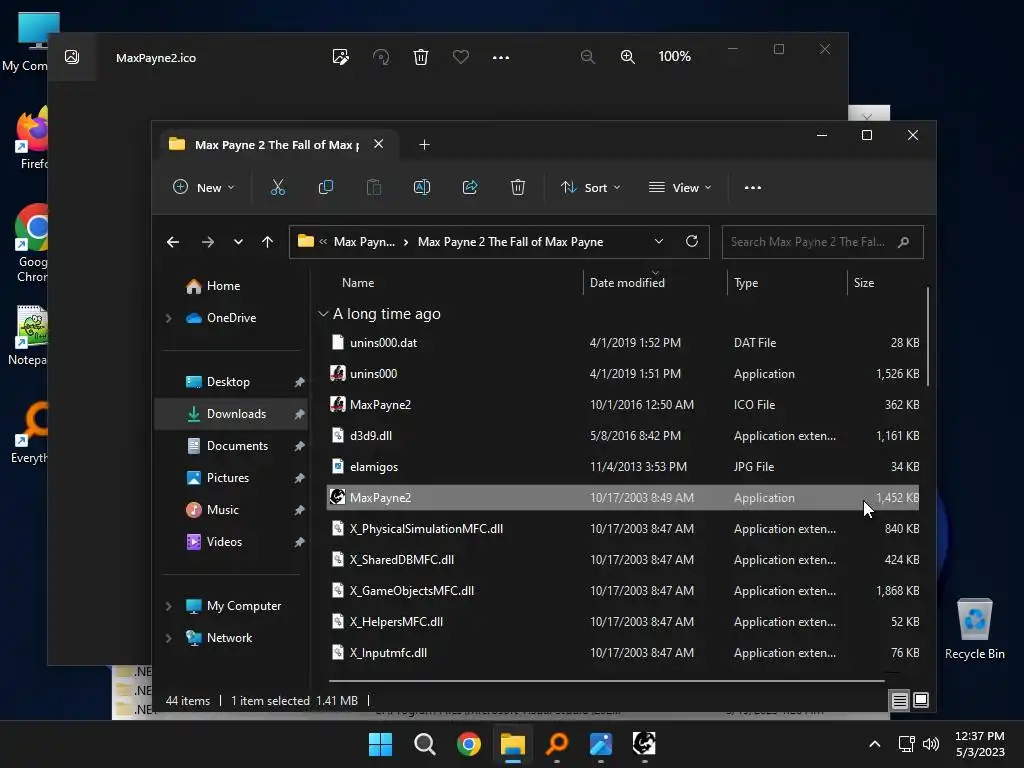Screen dimensions: 1024x768
Task: Add a new Explorer tab
Action: pos(424,144)
